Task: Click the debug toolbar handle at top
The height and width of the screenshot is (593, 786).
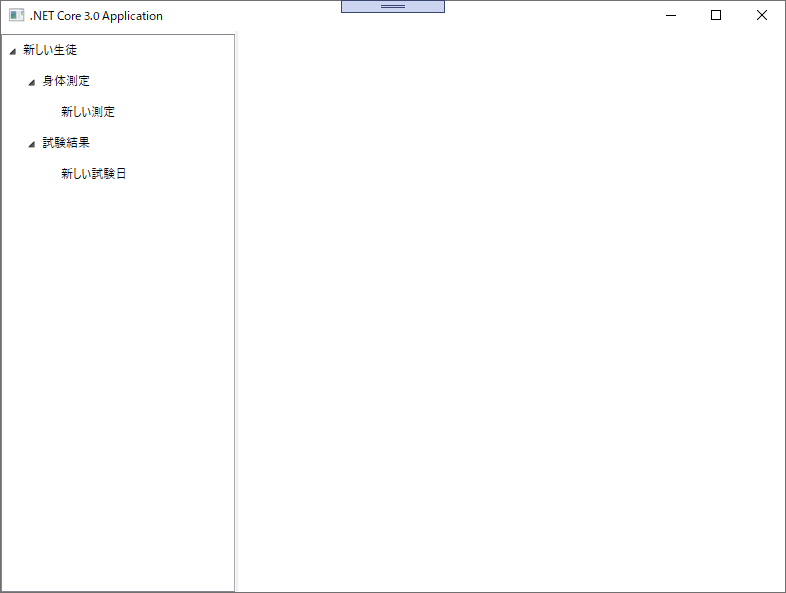Action: coord(393,7)
